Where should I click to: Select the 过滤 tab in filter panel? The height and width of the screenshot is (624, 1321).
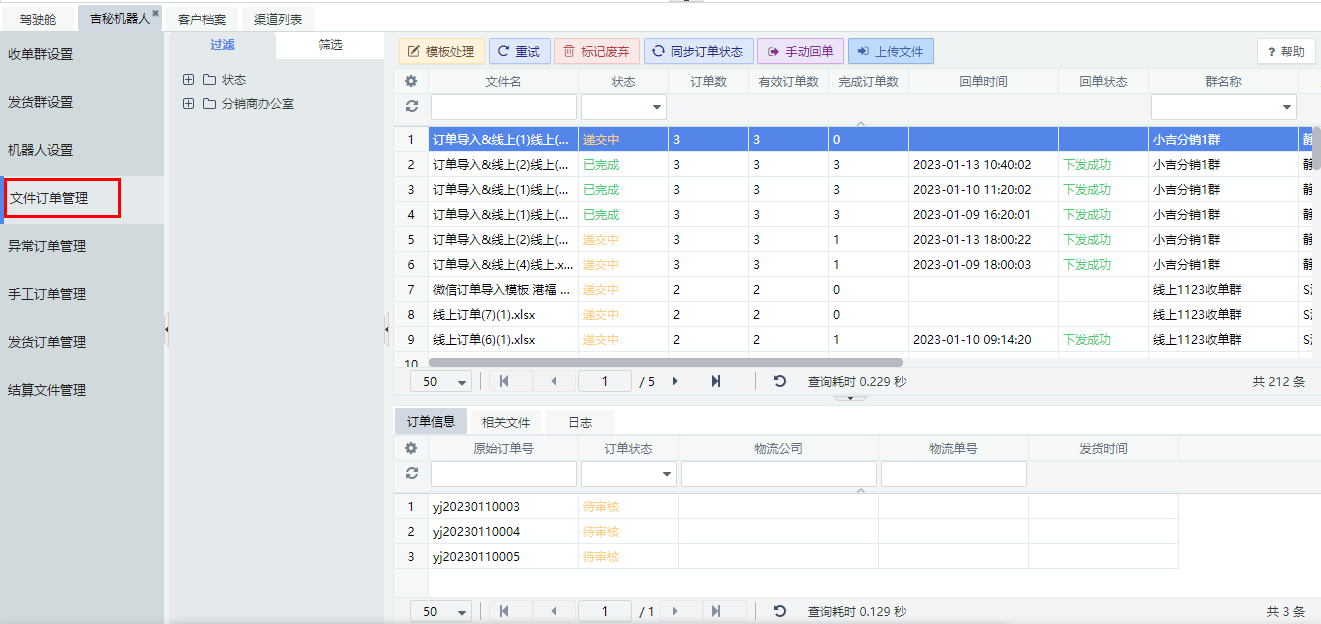(x=223, y=46)
